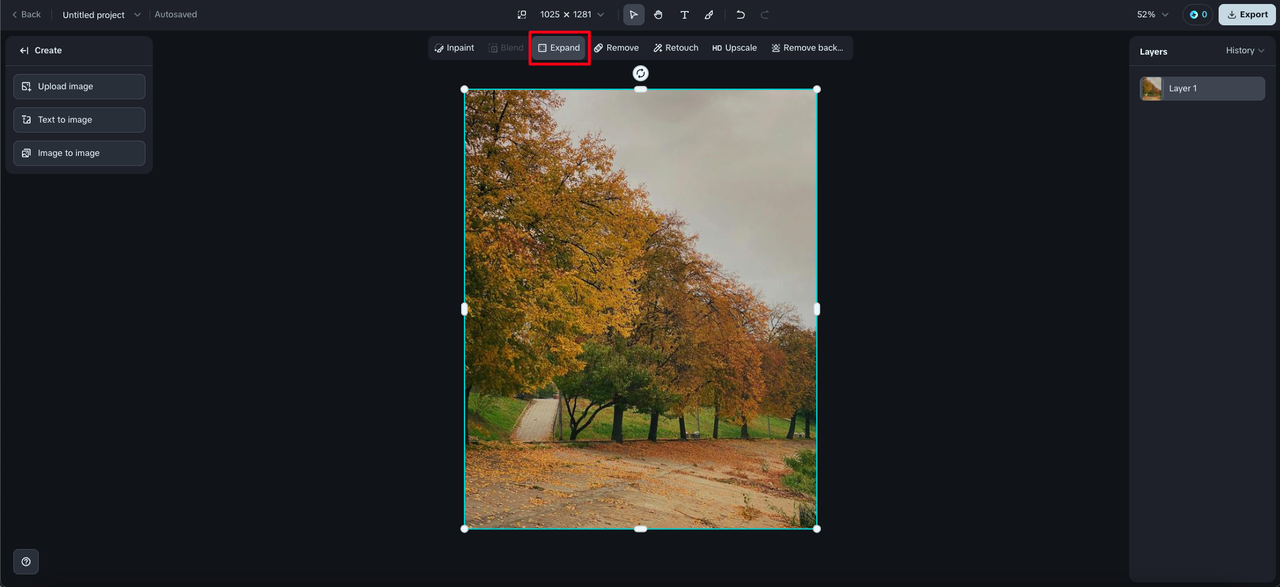This screenshot has height=587, width=1280.
Task: Click Remove background option
Action: pos(807,48)
